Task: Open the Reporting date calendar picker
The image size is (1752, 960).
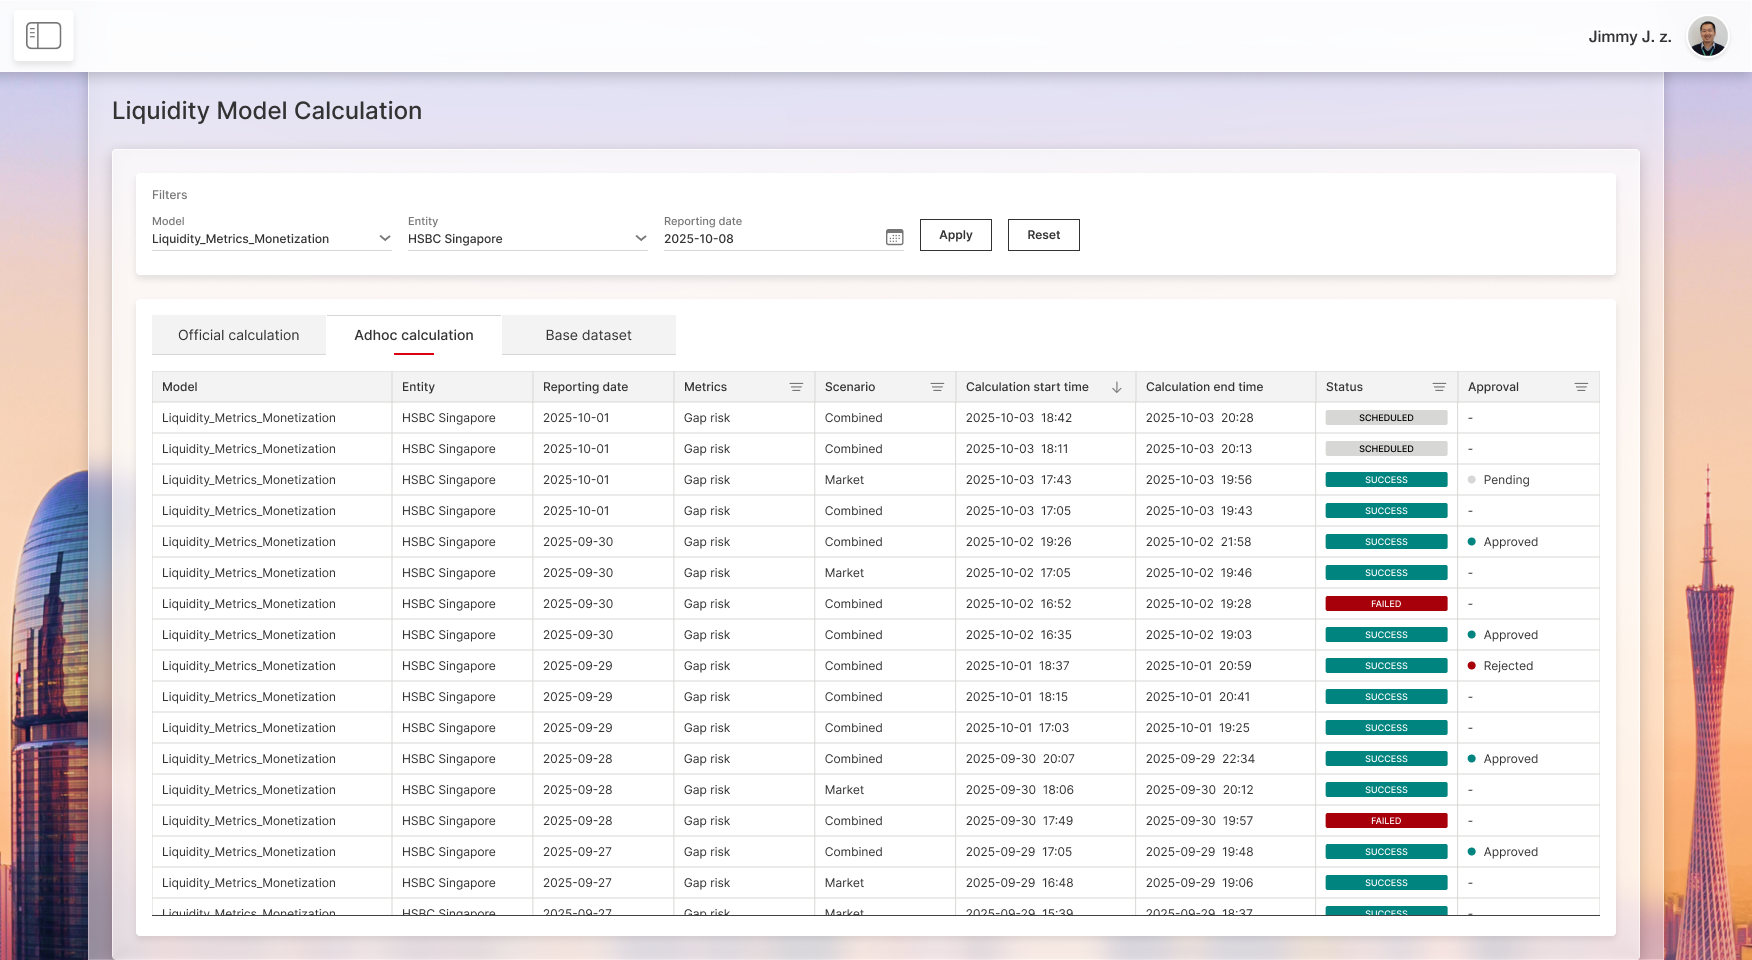Action: pyautogui.click(x=894, y=237)
